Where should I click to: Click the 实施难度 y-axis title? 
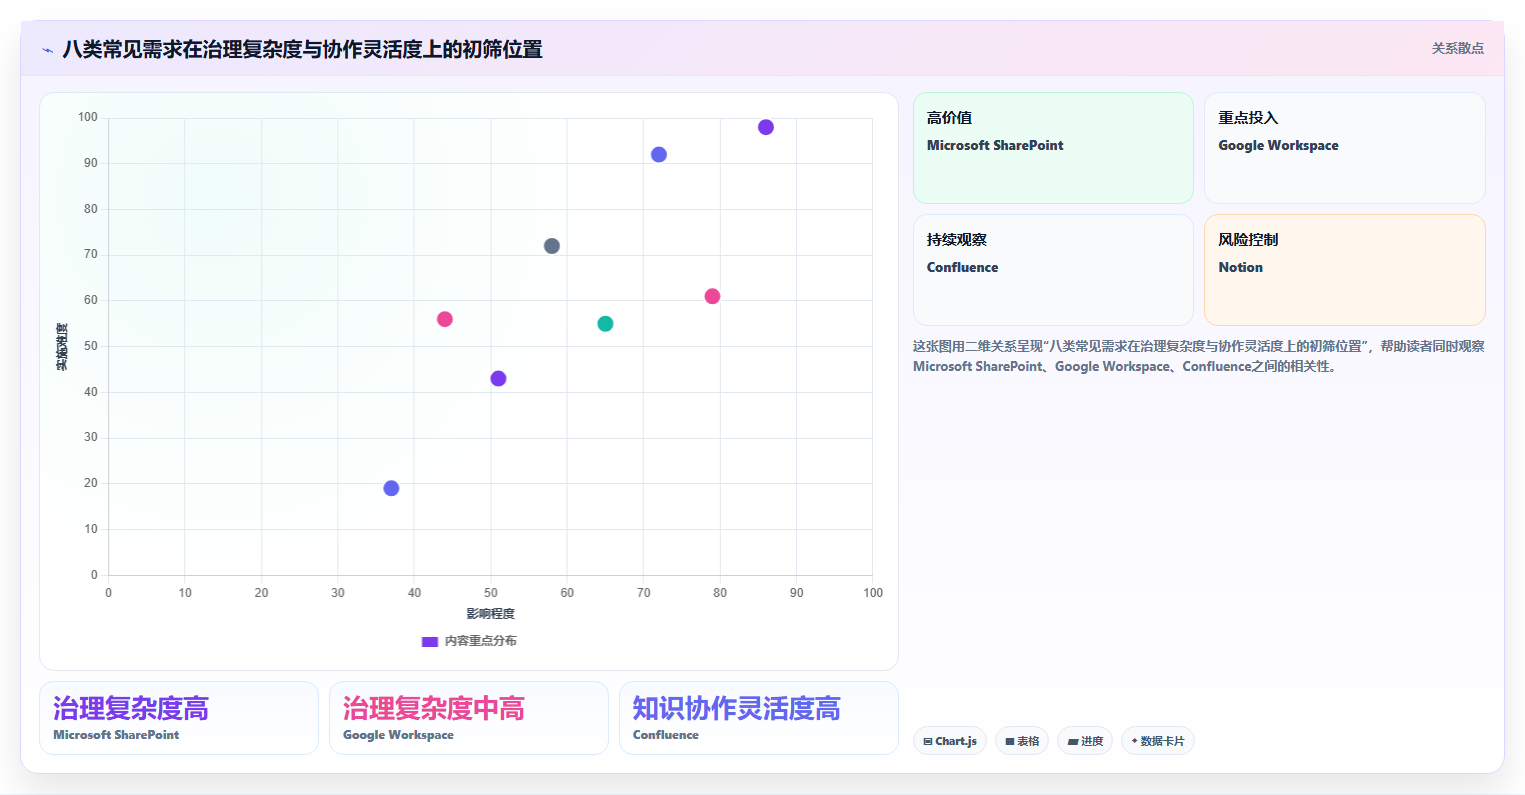pos(62,347)
